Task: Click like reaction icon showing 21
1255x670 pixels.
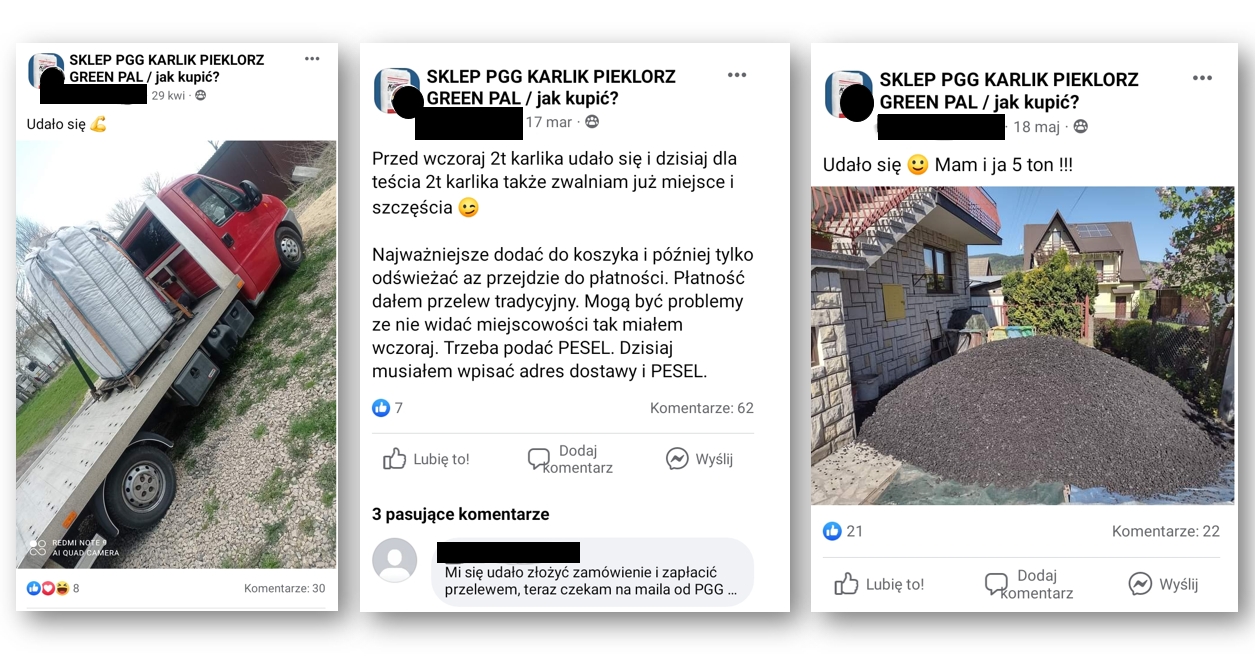Action: (x=832, y=531)
